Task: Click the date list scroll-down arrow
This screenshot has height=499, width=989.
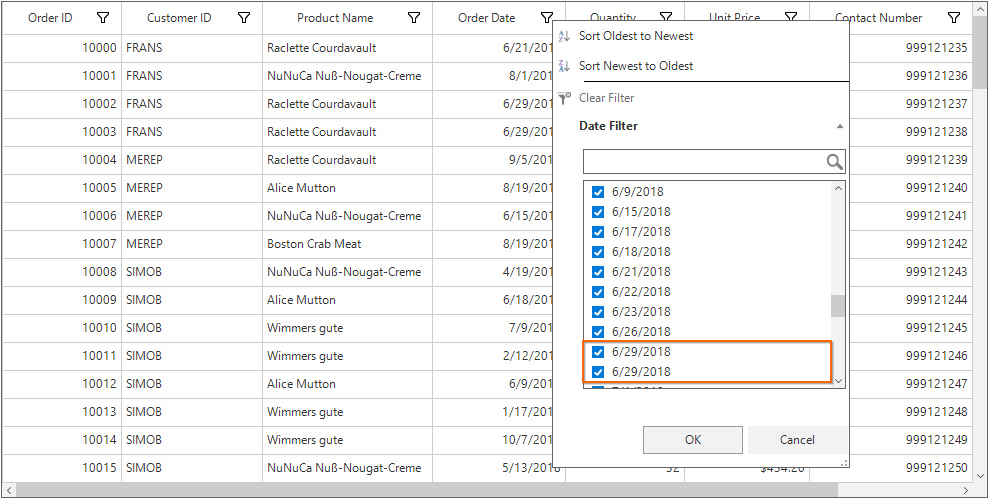Action: tap(838, 380)
